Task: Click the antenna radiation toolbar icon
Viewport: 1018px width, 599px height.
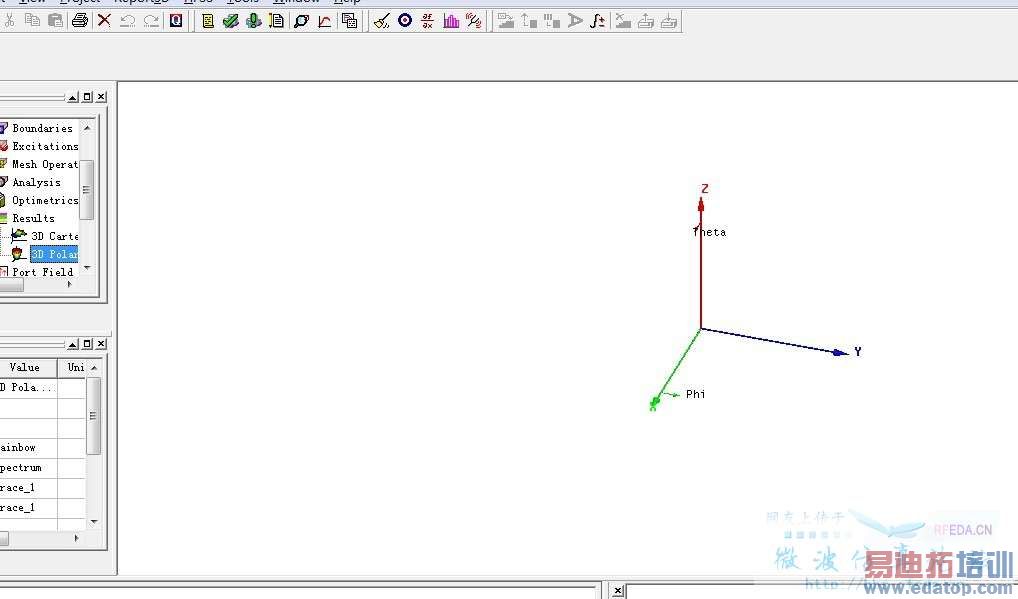Action: tap(474, 21)
